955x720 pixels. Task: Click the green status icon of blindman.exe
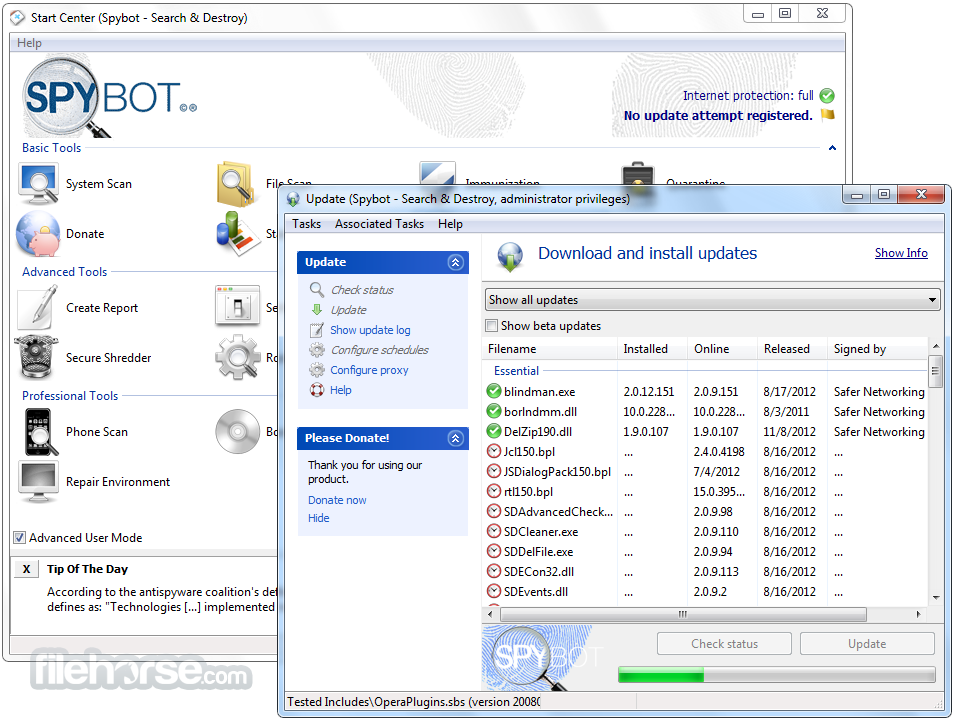tap(494, 391)
